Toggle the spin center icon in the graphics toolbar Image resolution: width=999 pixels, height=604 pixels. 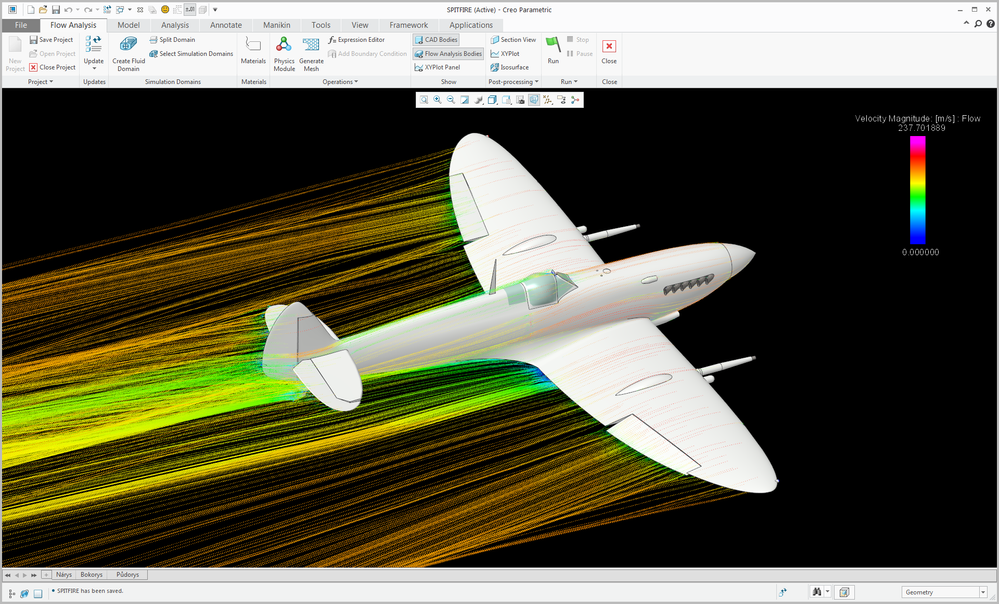tap(575, 99)
